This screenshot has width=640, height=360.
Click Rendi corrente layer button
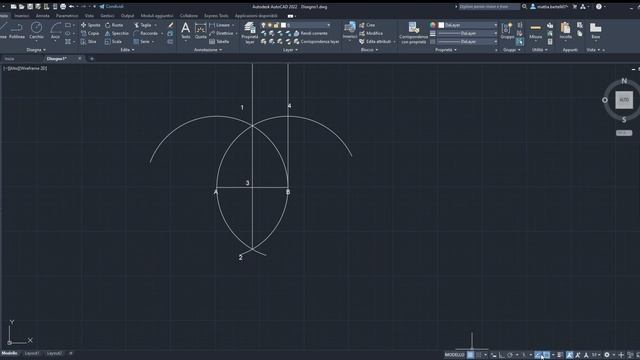click(x=311, y=33)
